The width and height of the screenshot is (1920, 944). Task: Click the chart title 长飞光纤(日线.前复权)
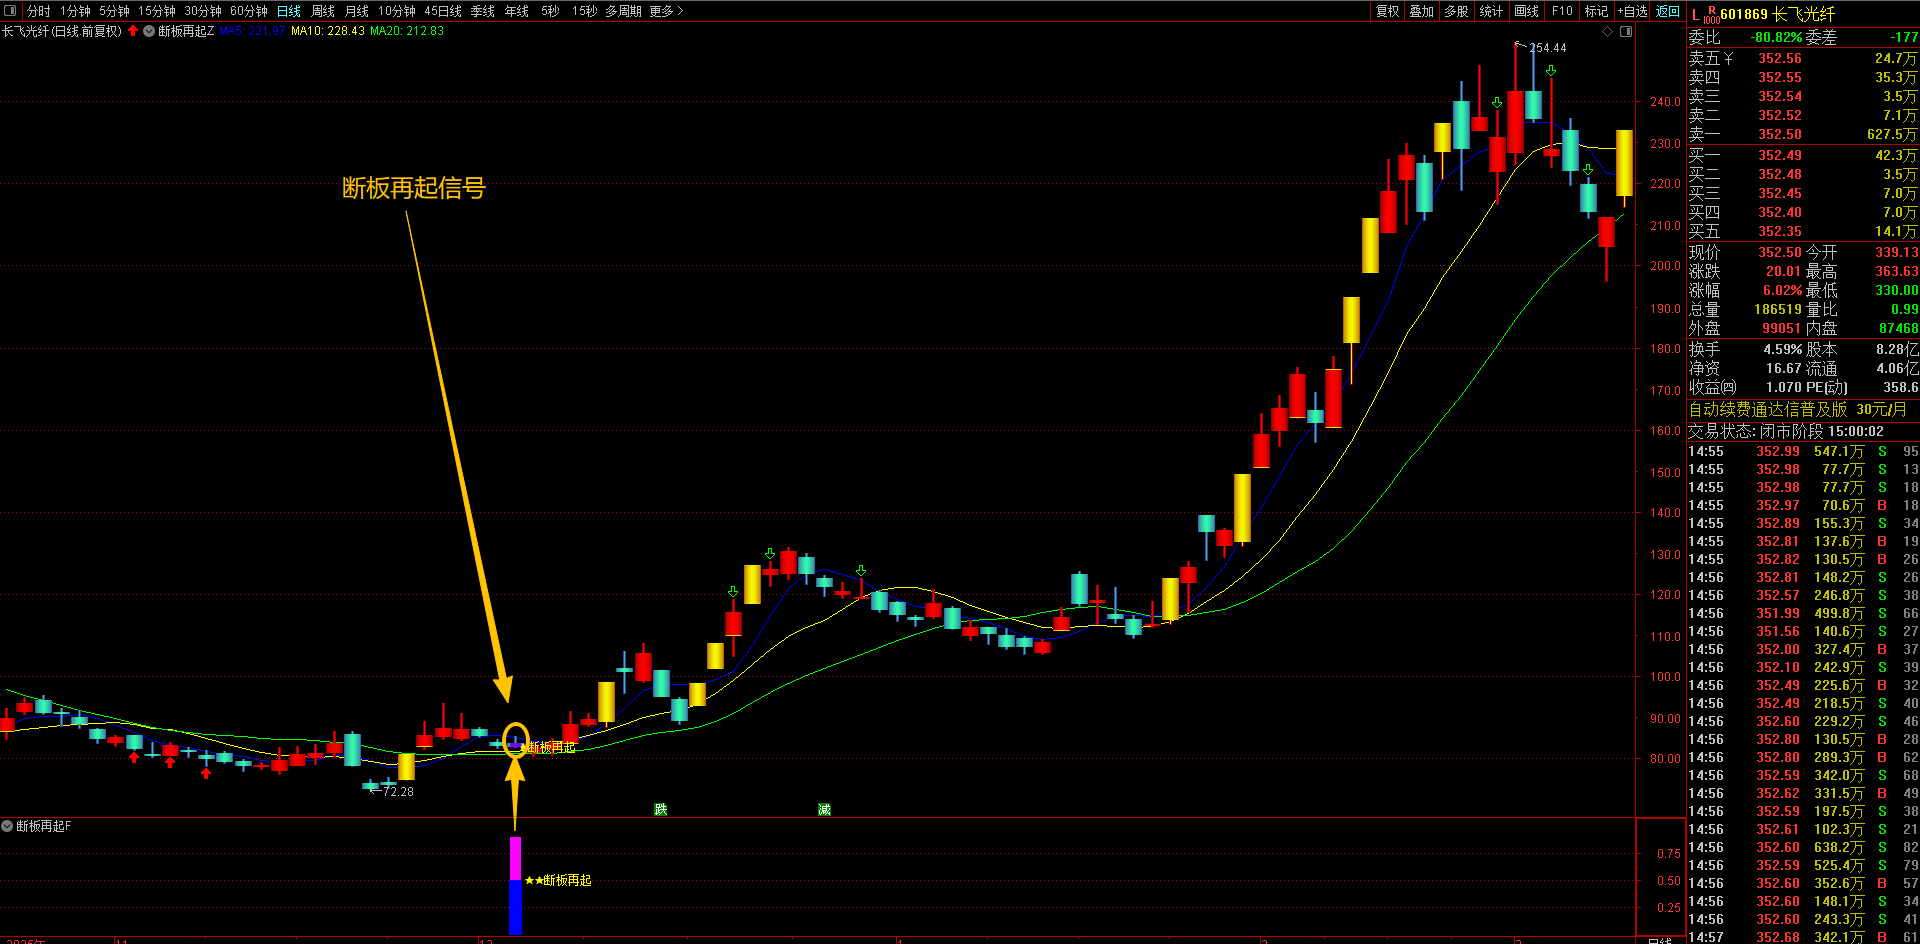[x=62, y=31]
